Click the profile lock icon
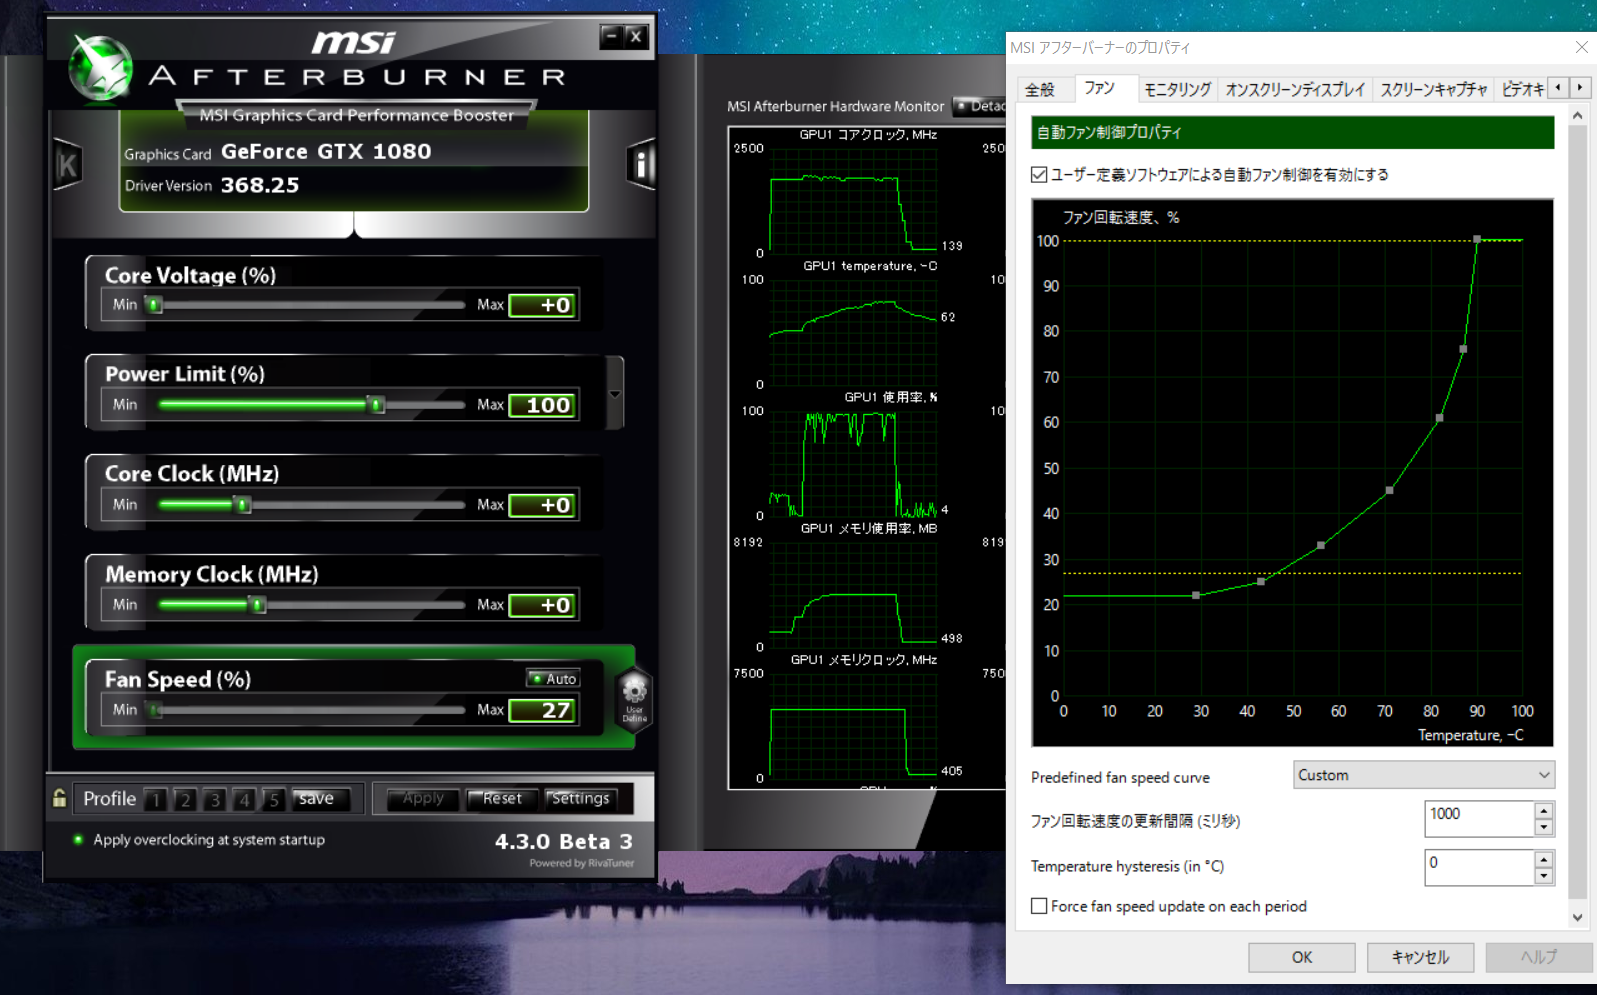The height and width of the screenshot is (995, 1597). tap(60, 798)
